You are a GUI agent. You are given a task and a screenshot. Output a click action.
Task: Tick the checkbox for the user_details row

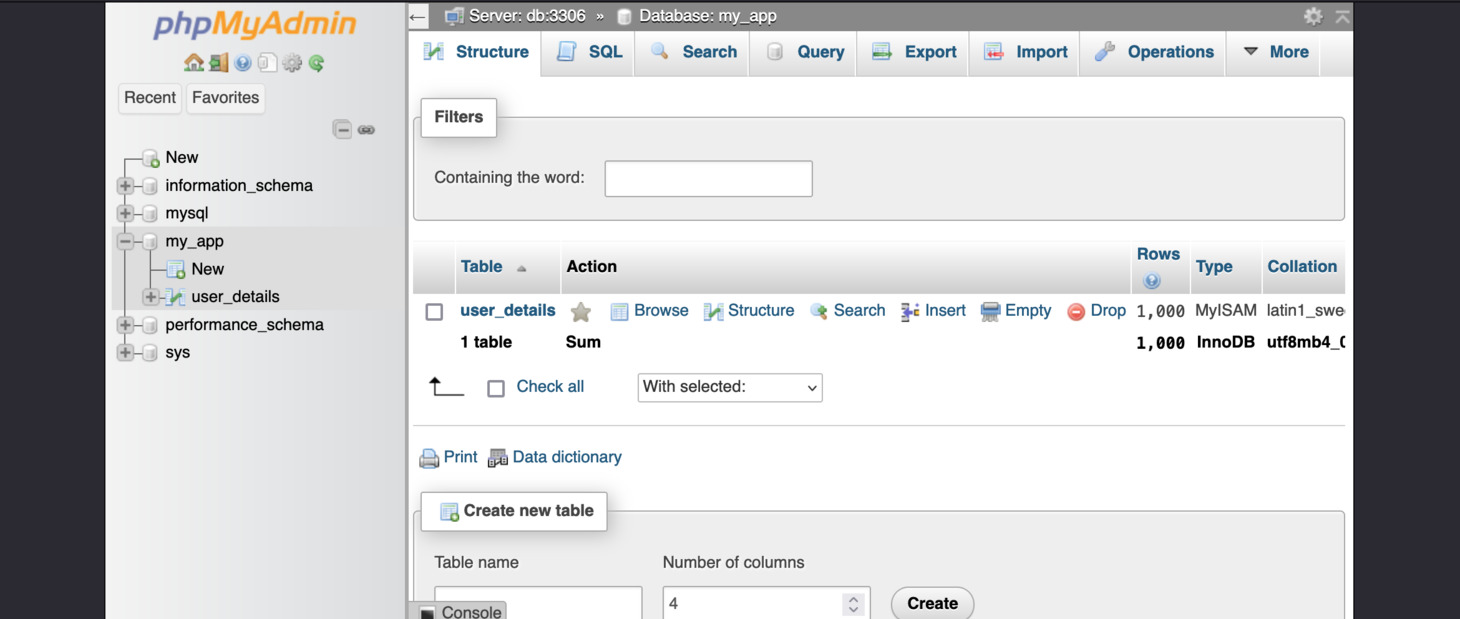[434, 312]
